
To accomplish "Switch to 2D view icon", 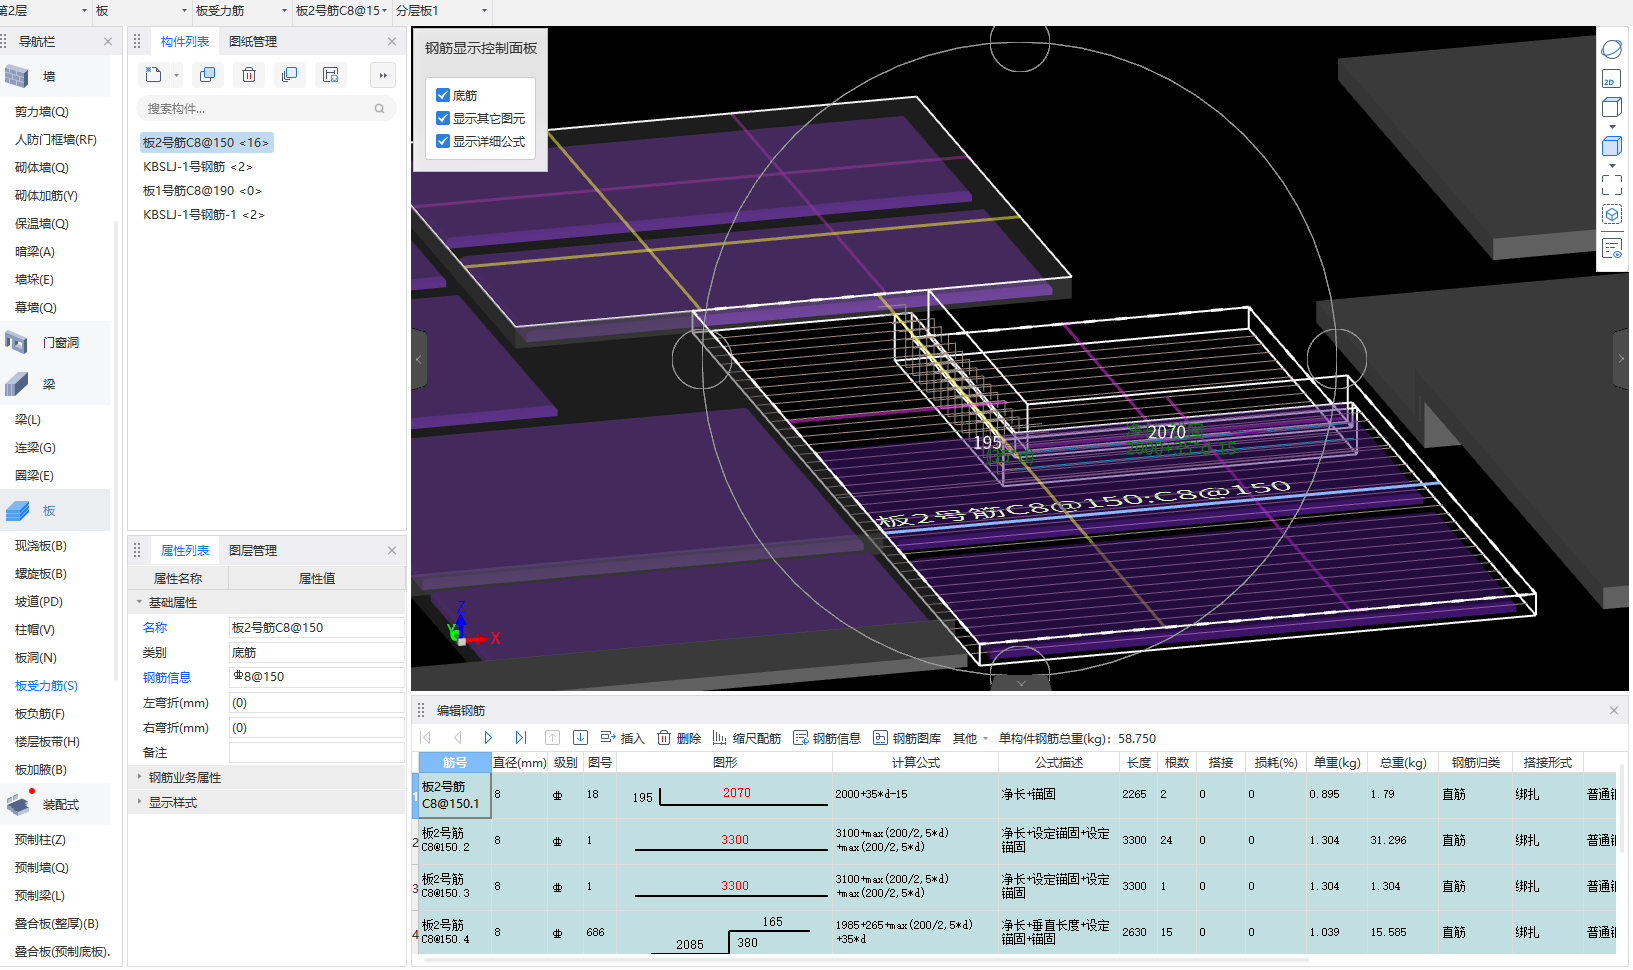I will click(x=1611, y=79).
